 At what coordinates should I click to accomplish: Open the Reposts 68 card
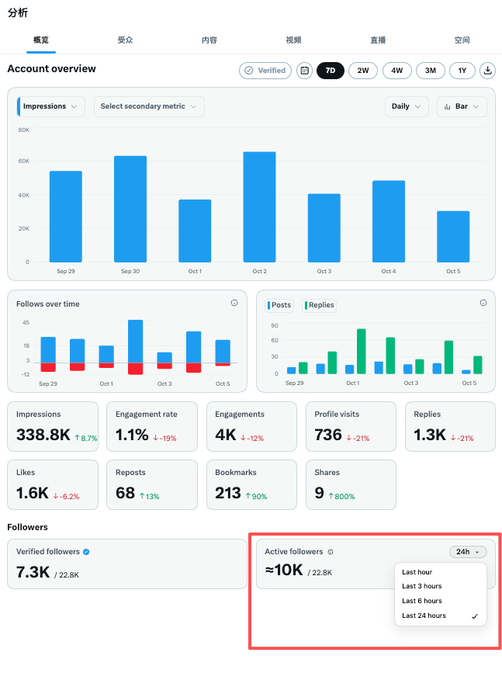[x=152, y=485]
